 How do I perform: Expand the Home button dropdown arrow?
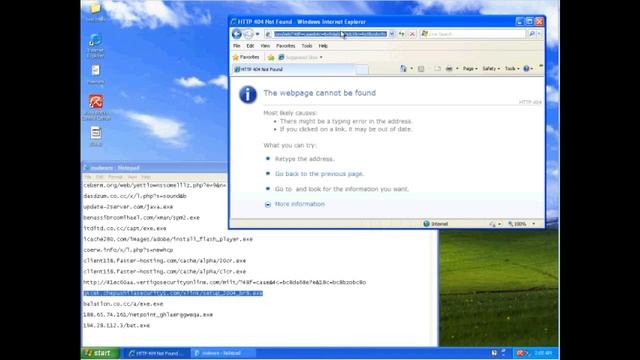(x=411, y=69)
